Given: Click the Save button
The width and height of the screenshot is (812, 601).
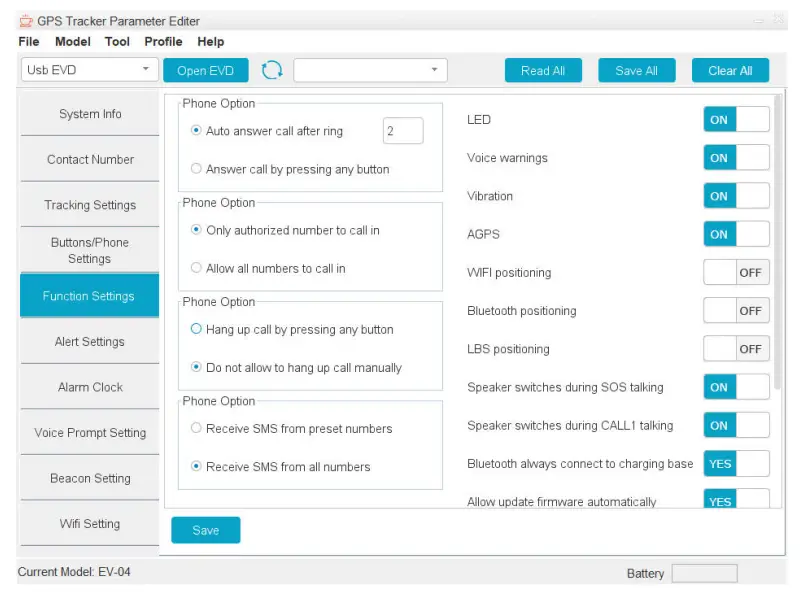Looking at the screenshot, I should [206, 530].
